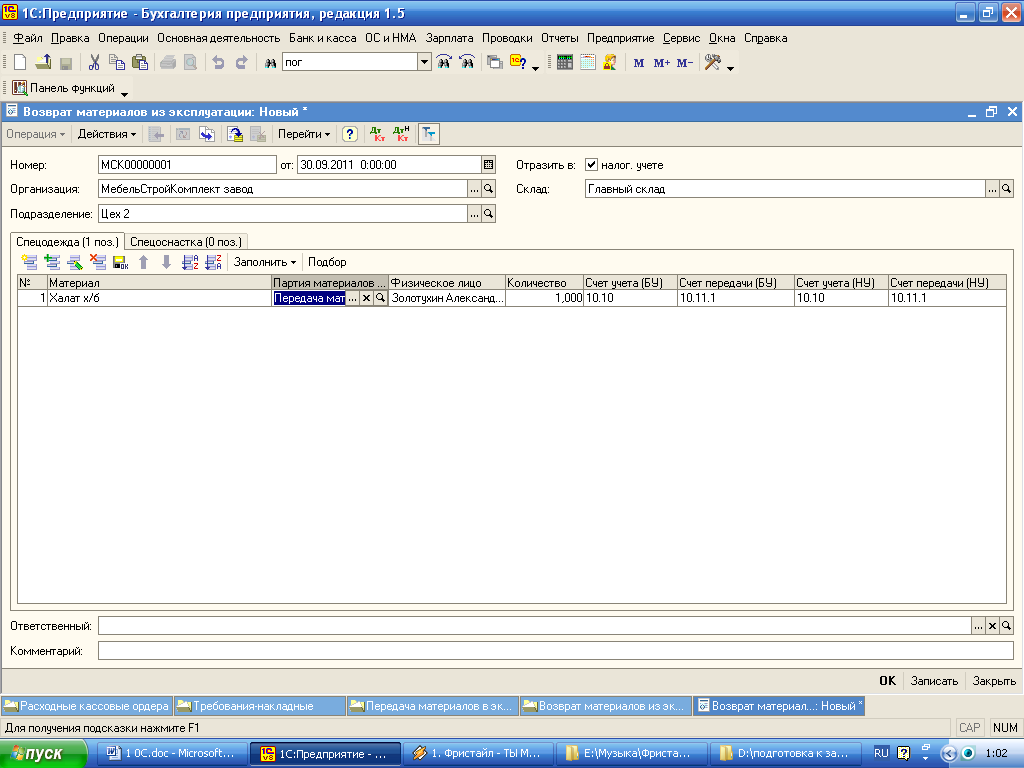Image resolution: width=1024 pixels, height=768 pixels.
Task: Open the Заполнить dropdown menu
Action: tap(264, 263)
